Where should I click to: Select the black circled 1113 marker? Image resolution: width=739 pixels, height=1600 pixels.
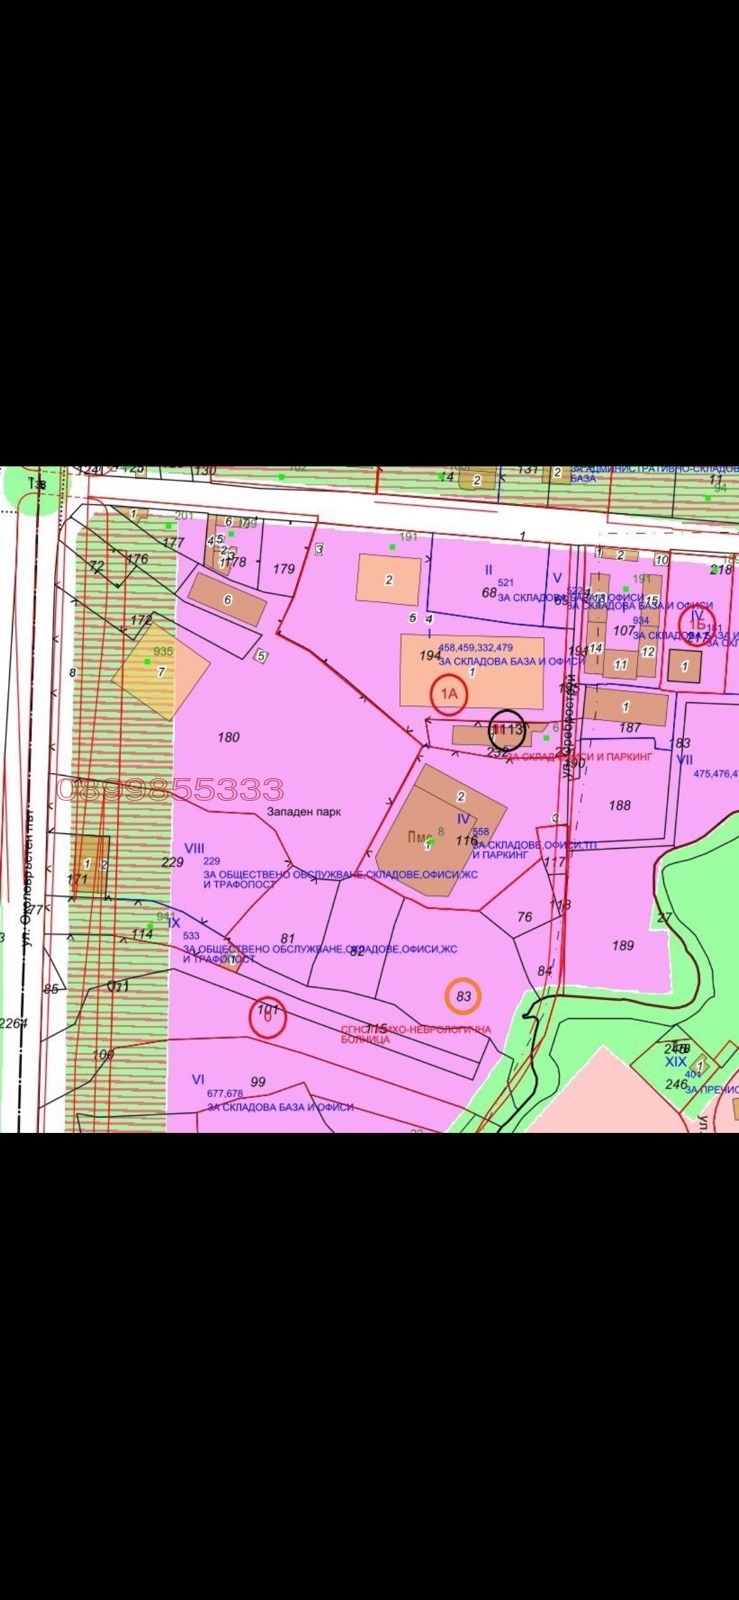coord(507,729)
